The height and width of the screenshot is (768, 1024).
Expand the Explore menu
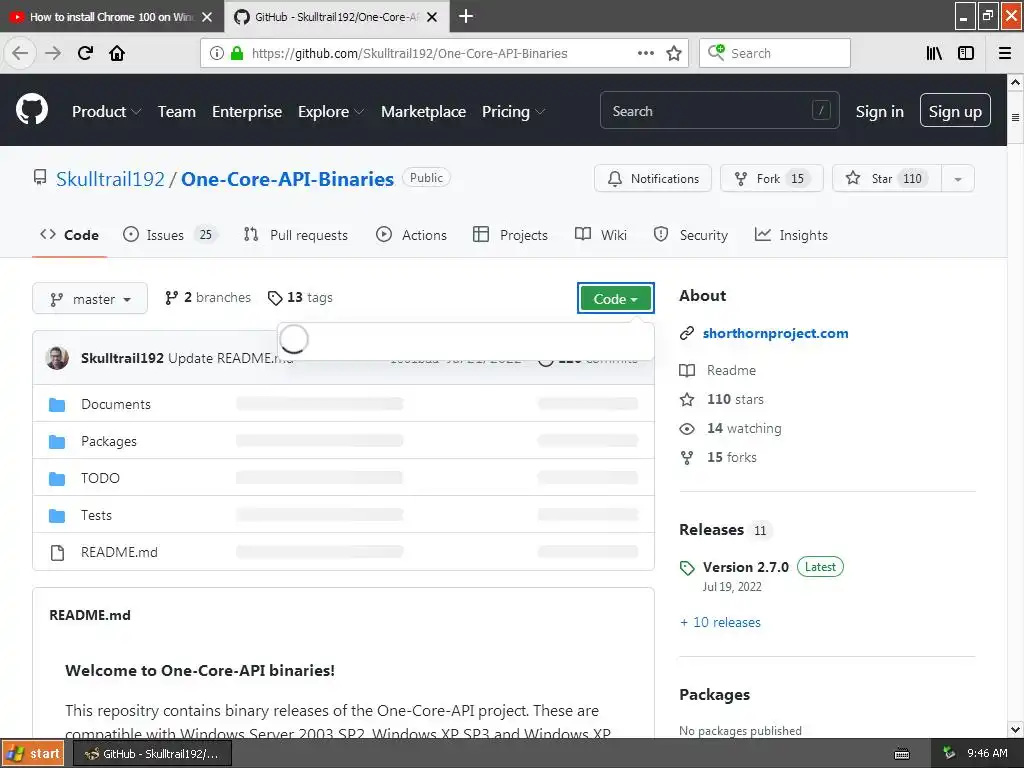coord(331,112)
